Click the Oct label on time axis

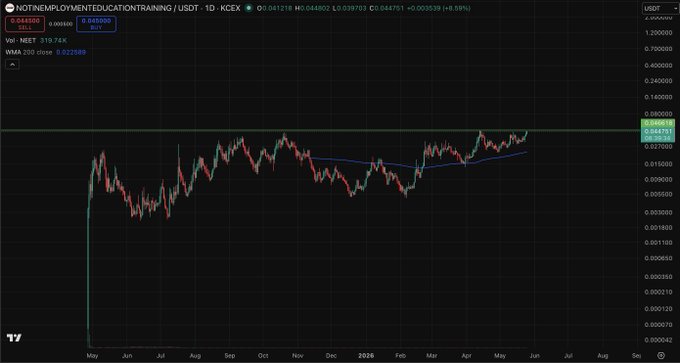click(263, 356)
